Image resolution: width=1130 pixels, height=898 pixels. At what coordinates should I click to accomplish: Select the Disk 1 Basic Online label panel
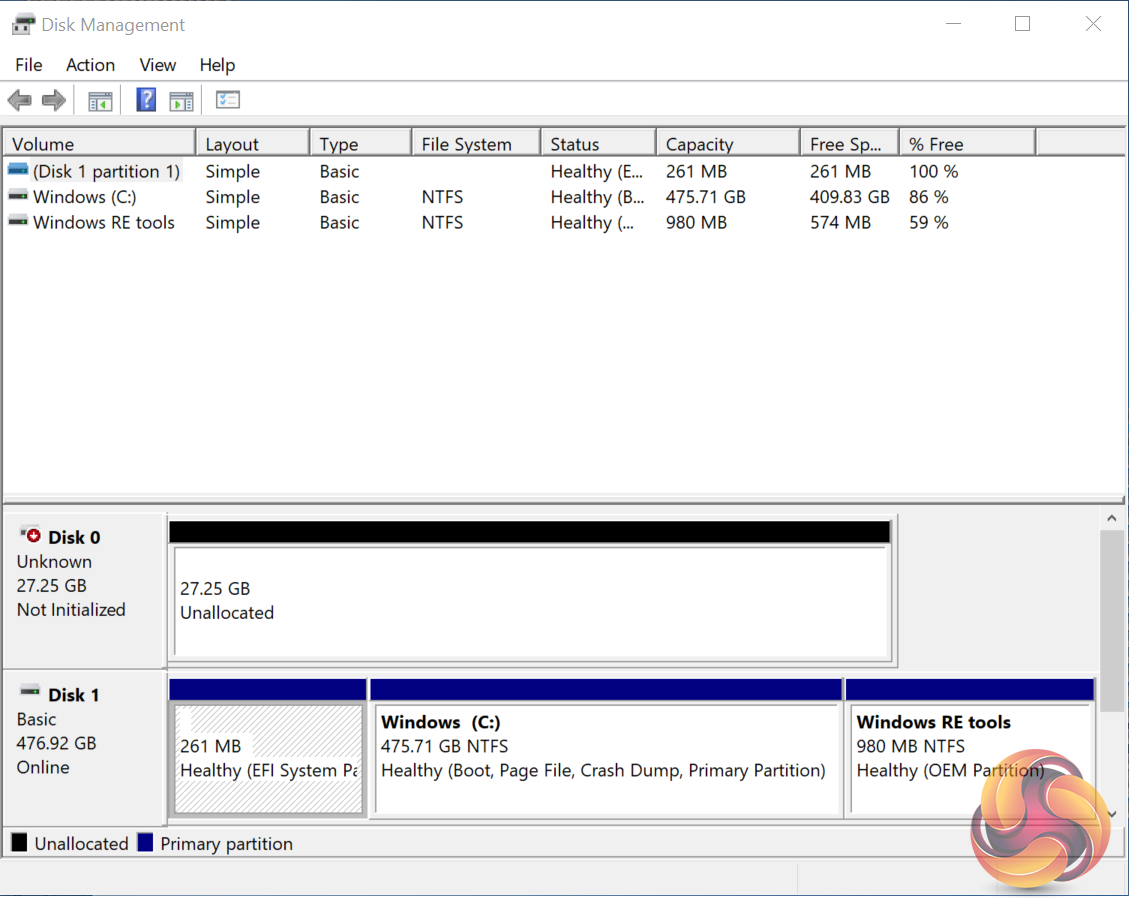[x=85, y=747]
